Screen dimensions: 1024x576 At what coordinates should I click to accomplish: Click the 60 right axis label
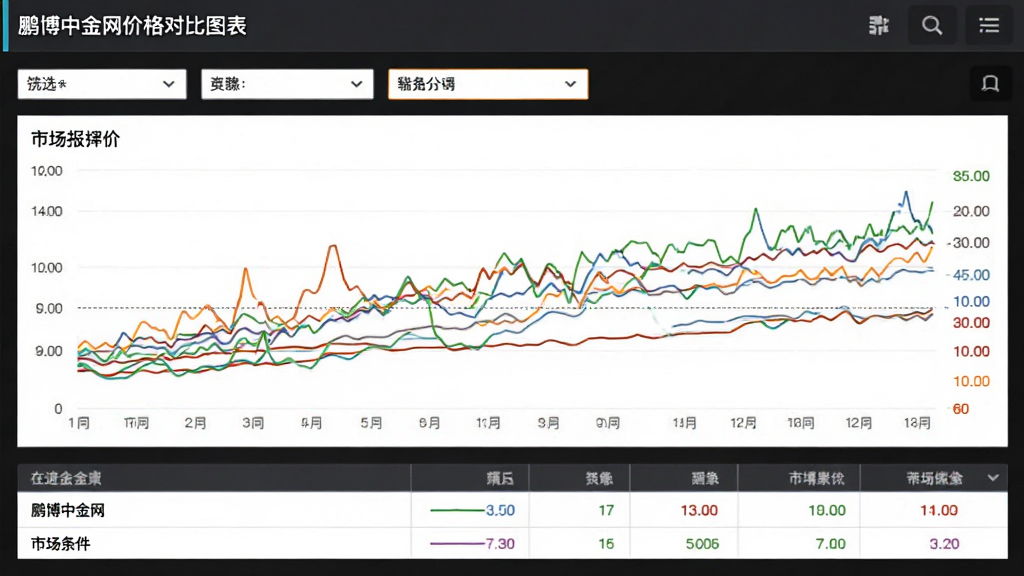pyautogui.click(x=961, y=409)
